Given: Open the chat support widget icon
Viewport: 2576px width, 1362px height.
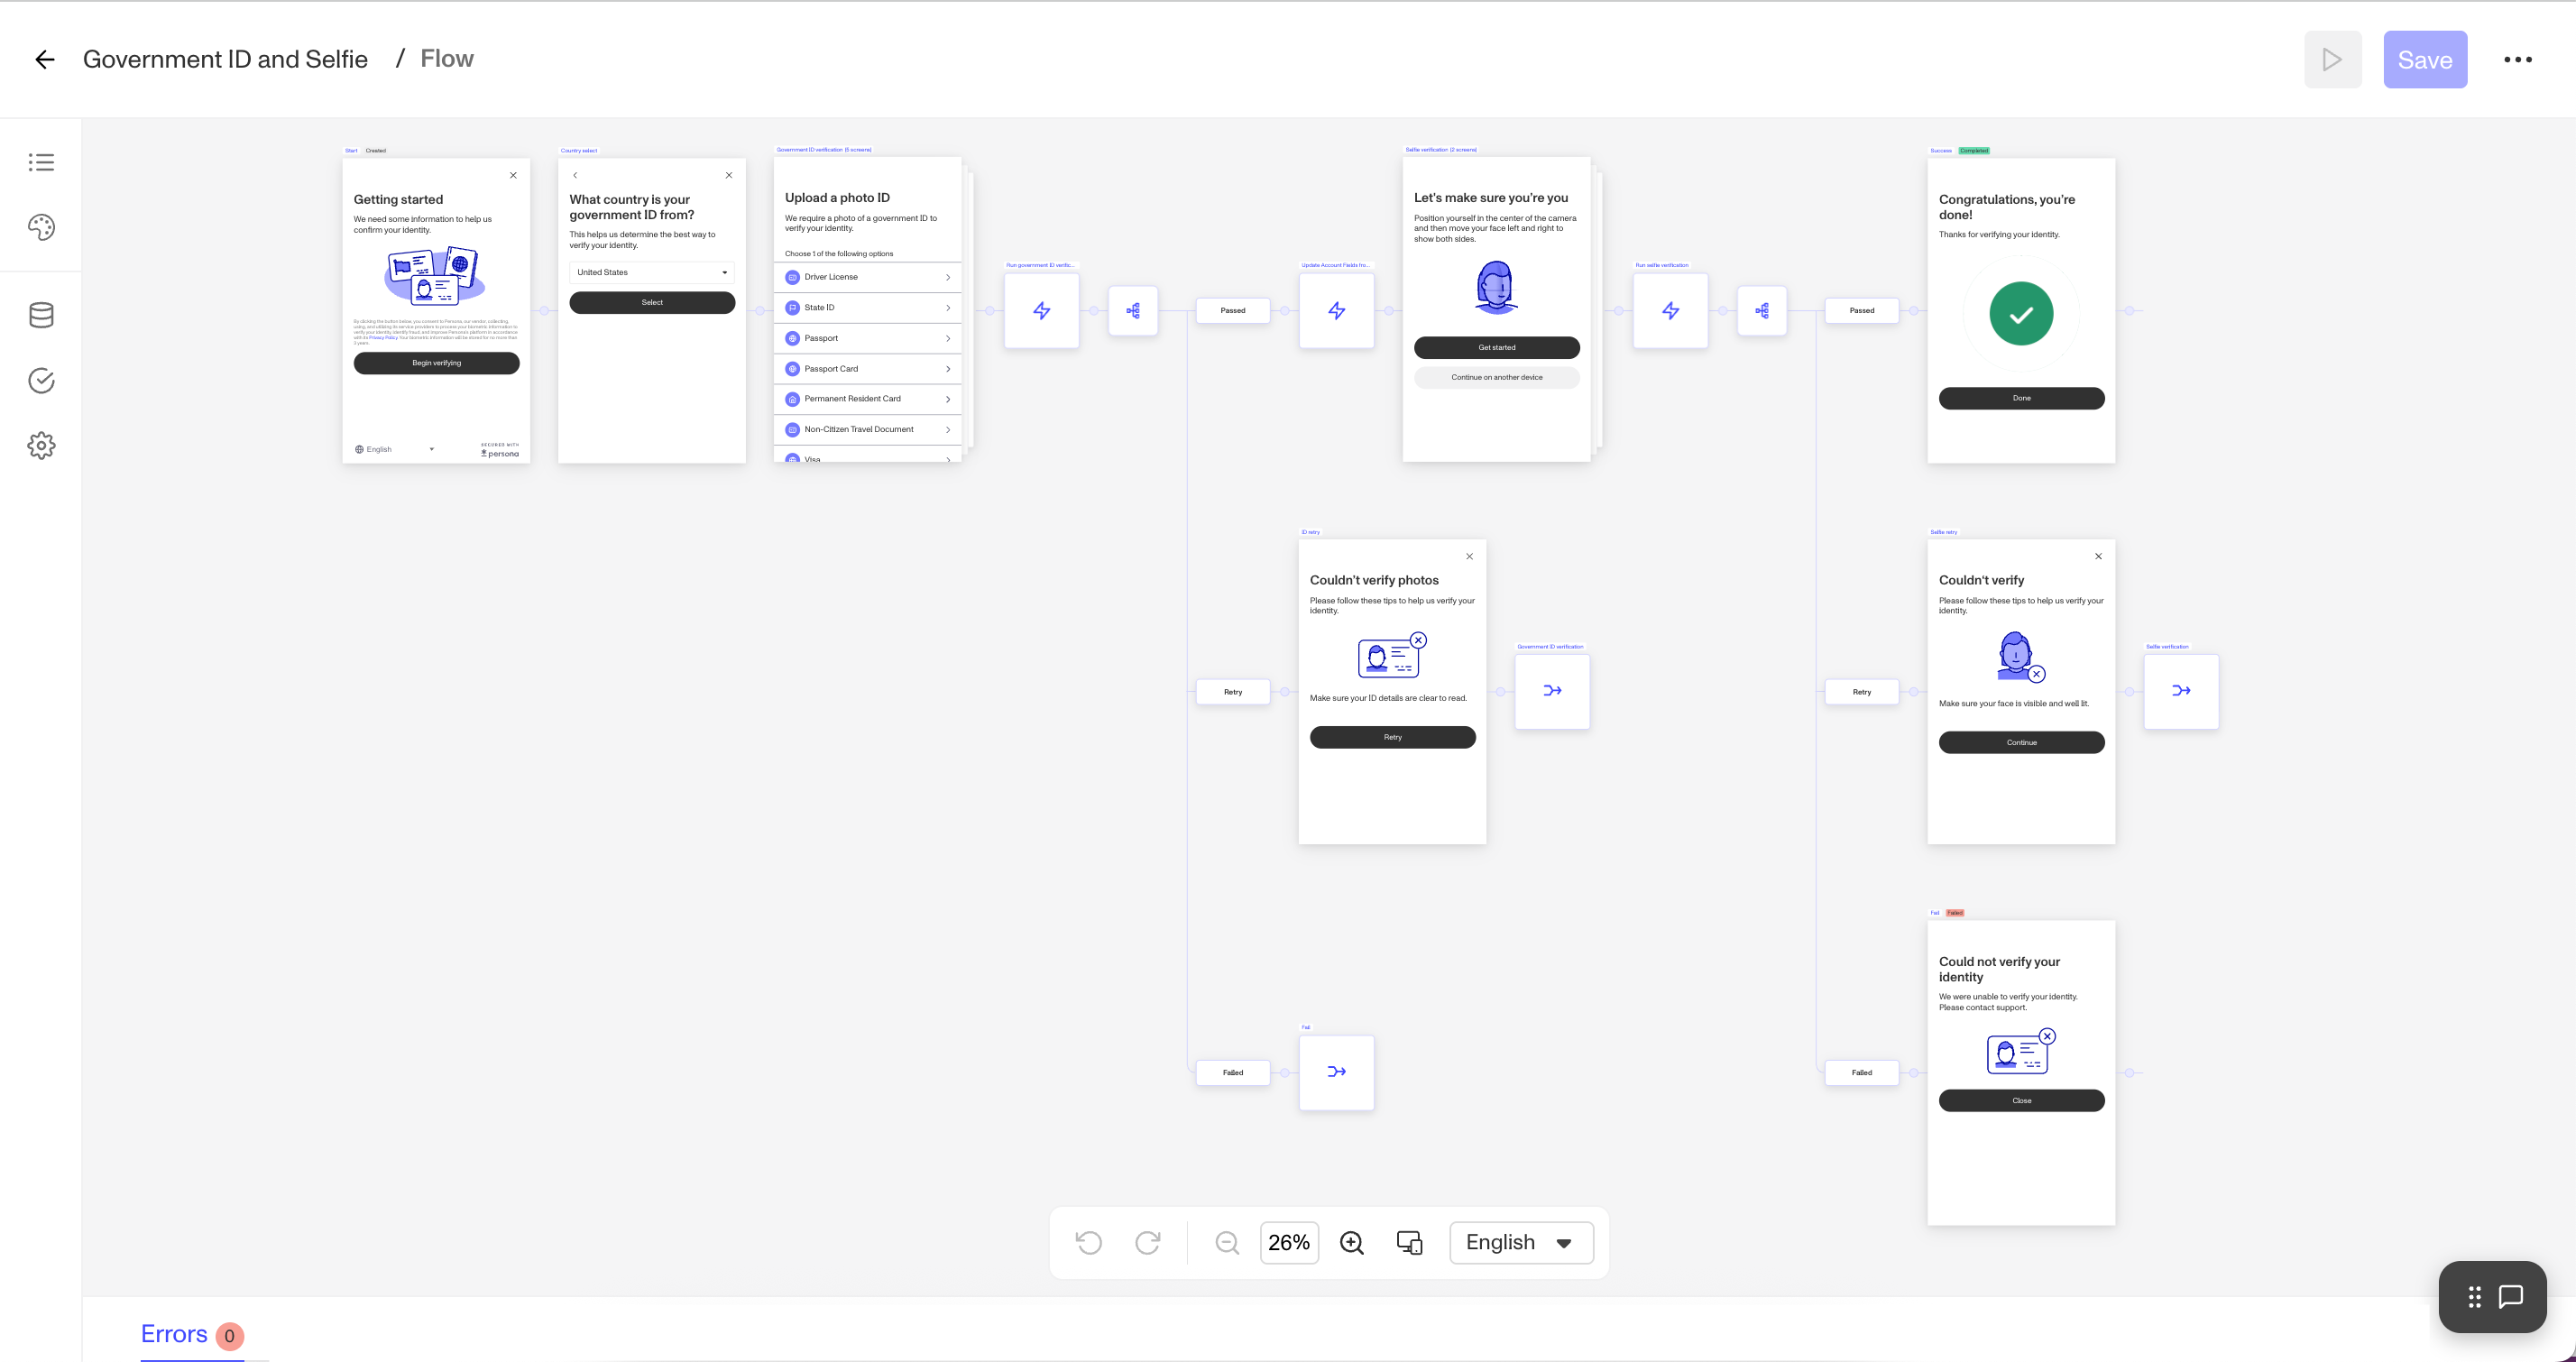Looking at the screenshot, I should [2511, 1297].
